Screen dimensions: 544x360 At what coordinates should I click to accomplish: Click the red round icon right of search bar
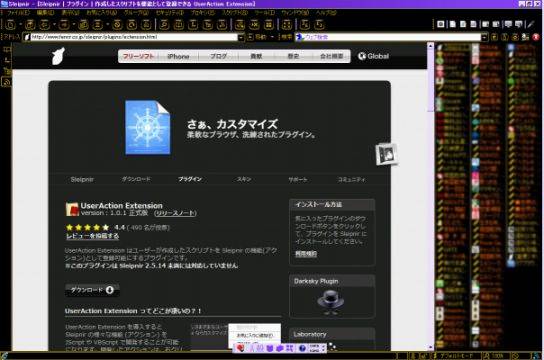click(x=536, y=37)
